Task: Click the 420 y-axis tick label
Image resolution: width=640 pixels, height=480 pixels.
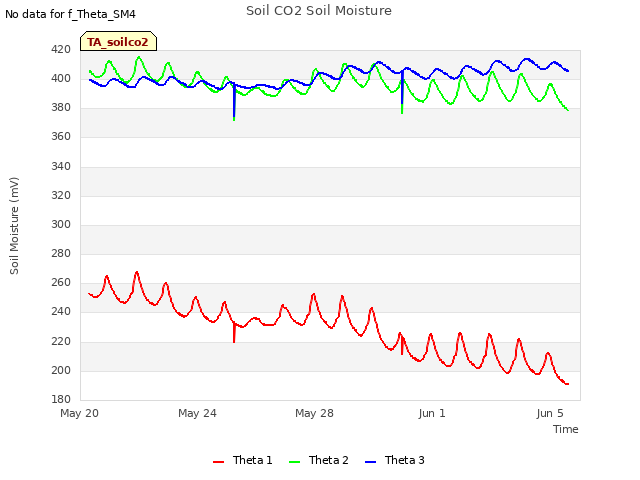Action: (61, 49)
